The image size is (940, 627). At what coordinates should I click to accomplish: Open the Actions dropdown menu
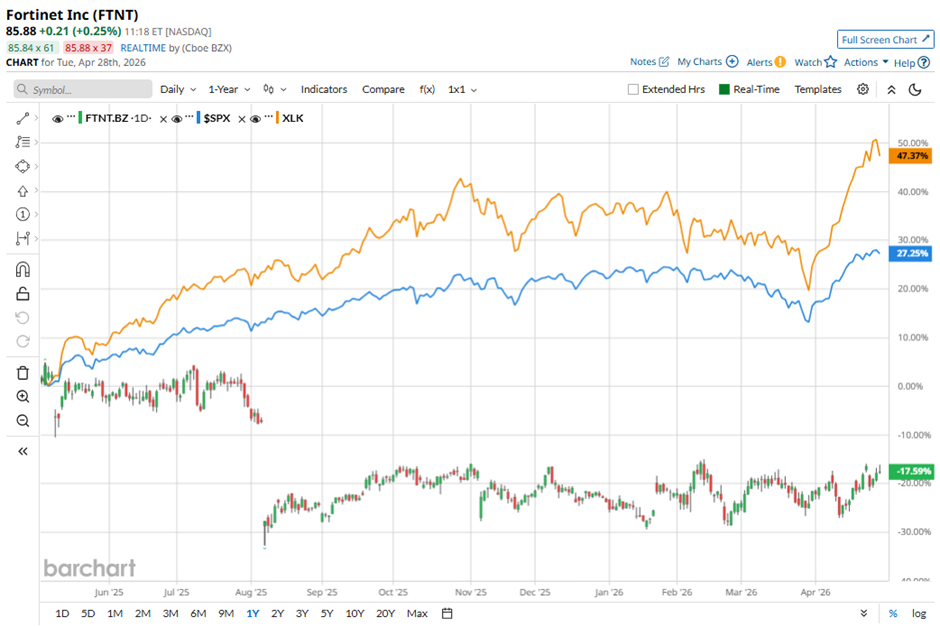point(865,62)
